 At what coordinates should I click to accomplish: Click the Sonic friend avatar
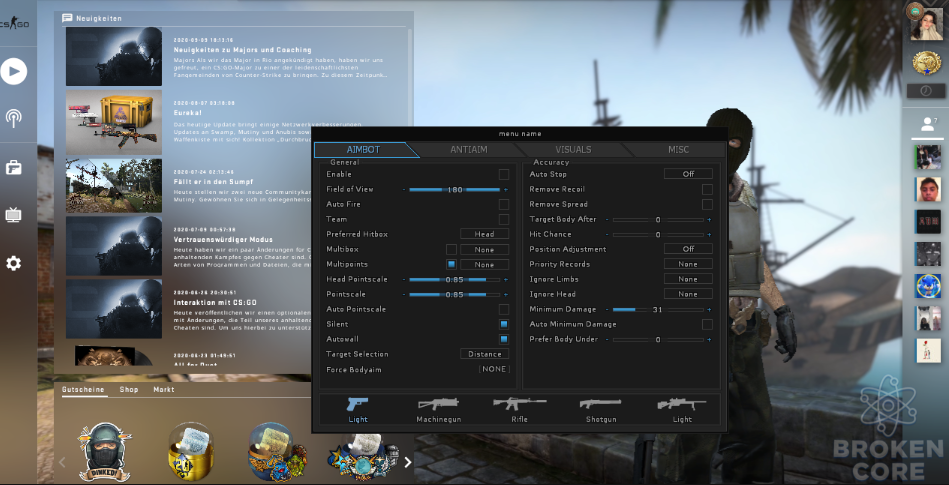click(x=928, y=286)
